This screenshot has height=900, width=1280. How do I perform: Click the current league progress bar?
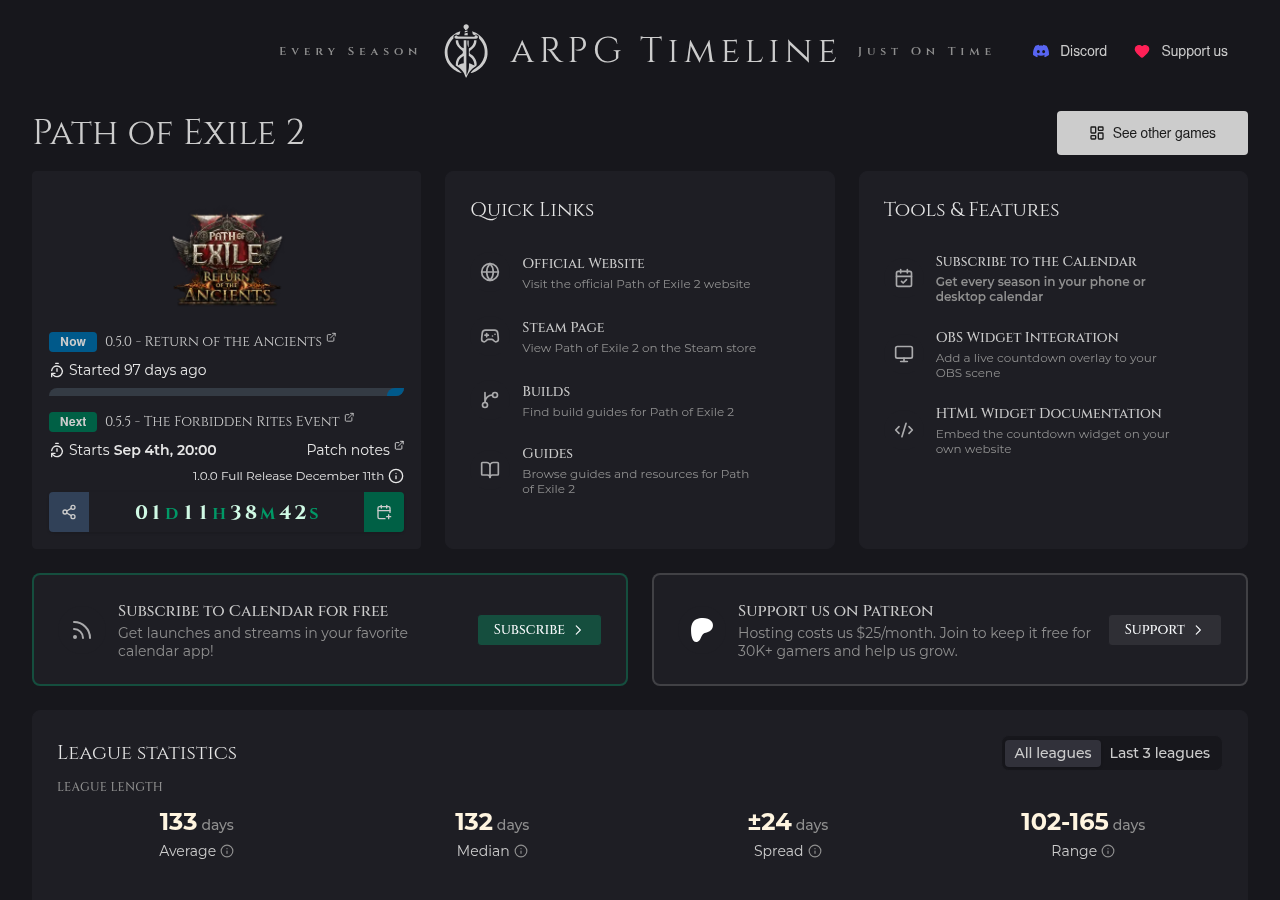pyautogui.click(x=226, y=392)
